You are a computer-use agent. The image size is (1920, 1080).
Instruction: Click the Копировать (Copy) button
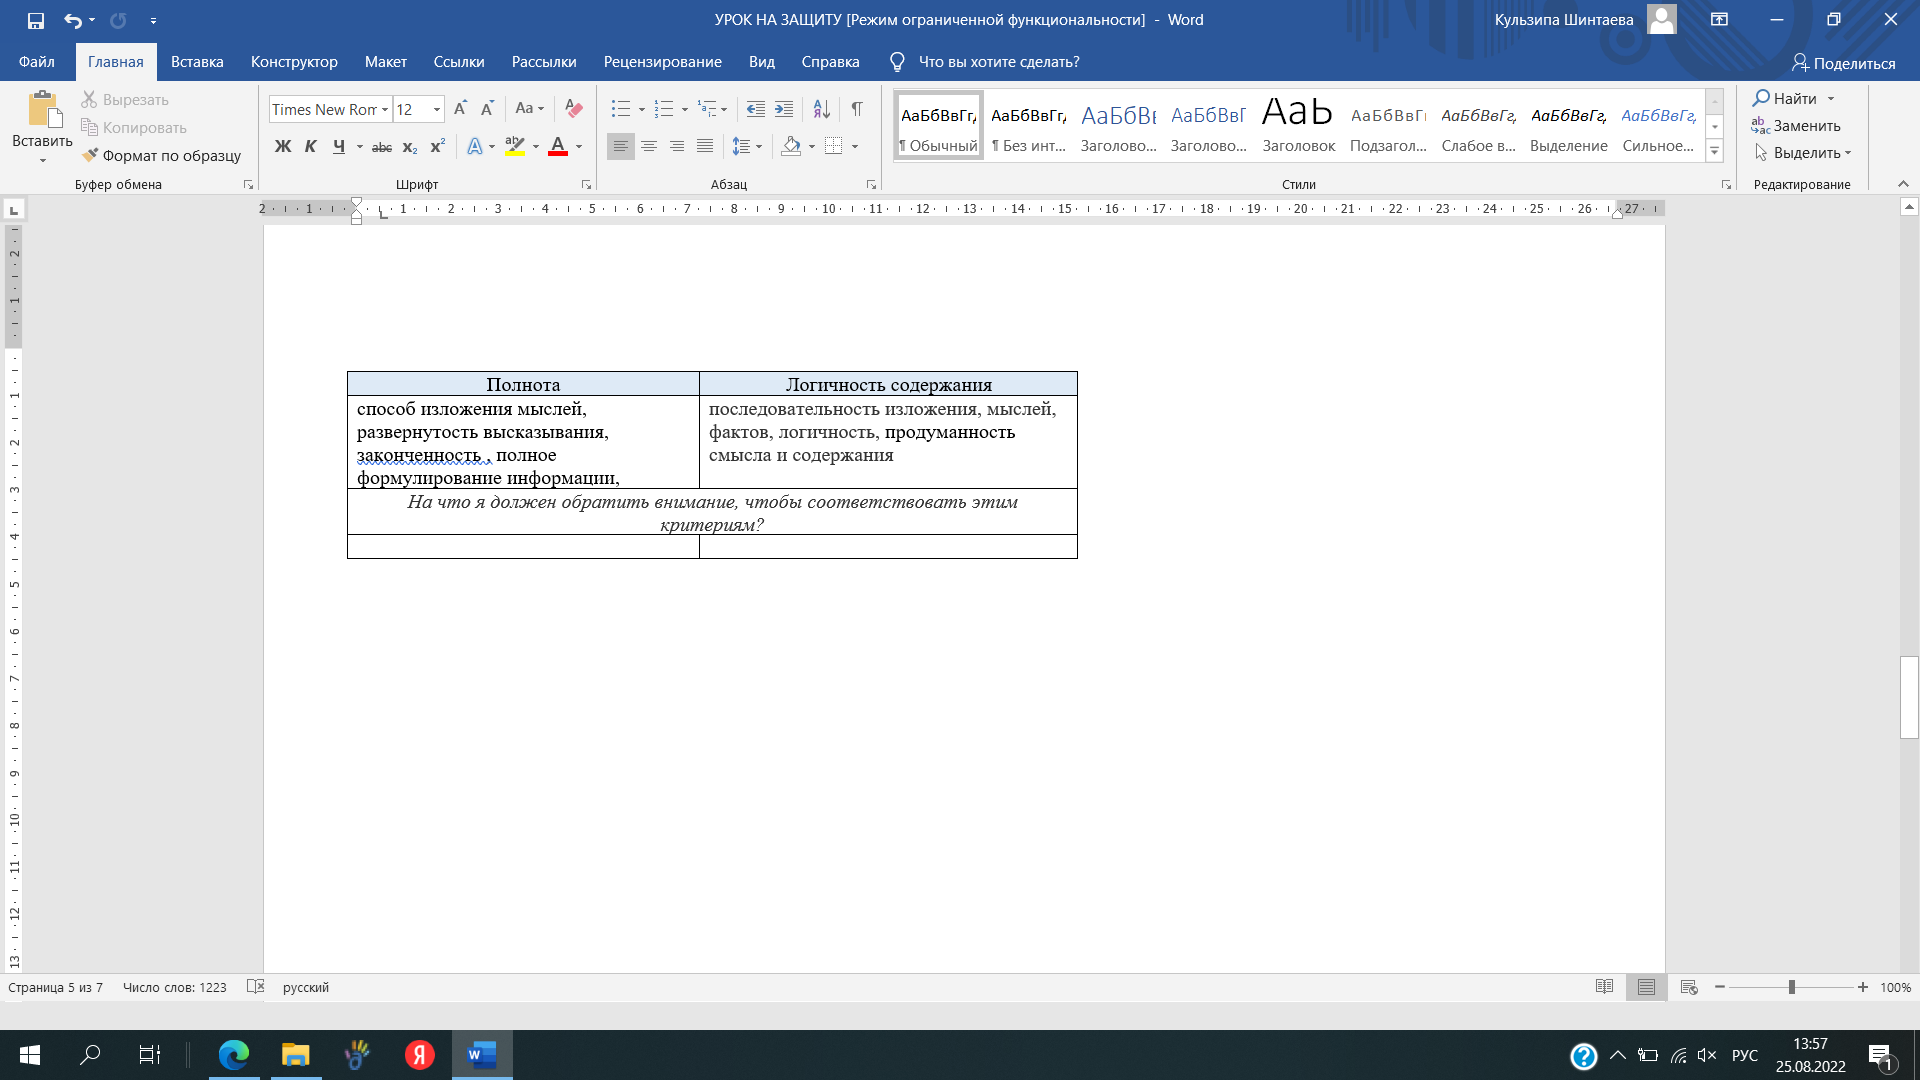click(x=134, y=128)
